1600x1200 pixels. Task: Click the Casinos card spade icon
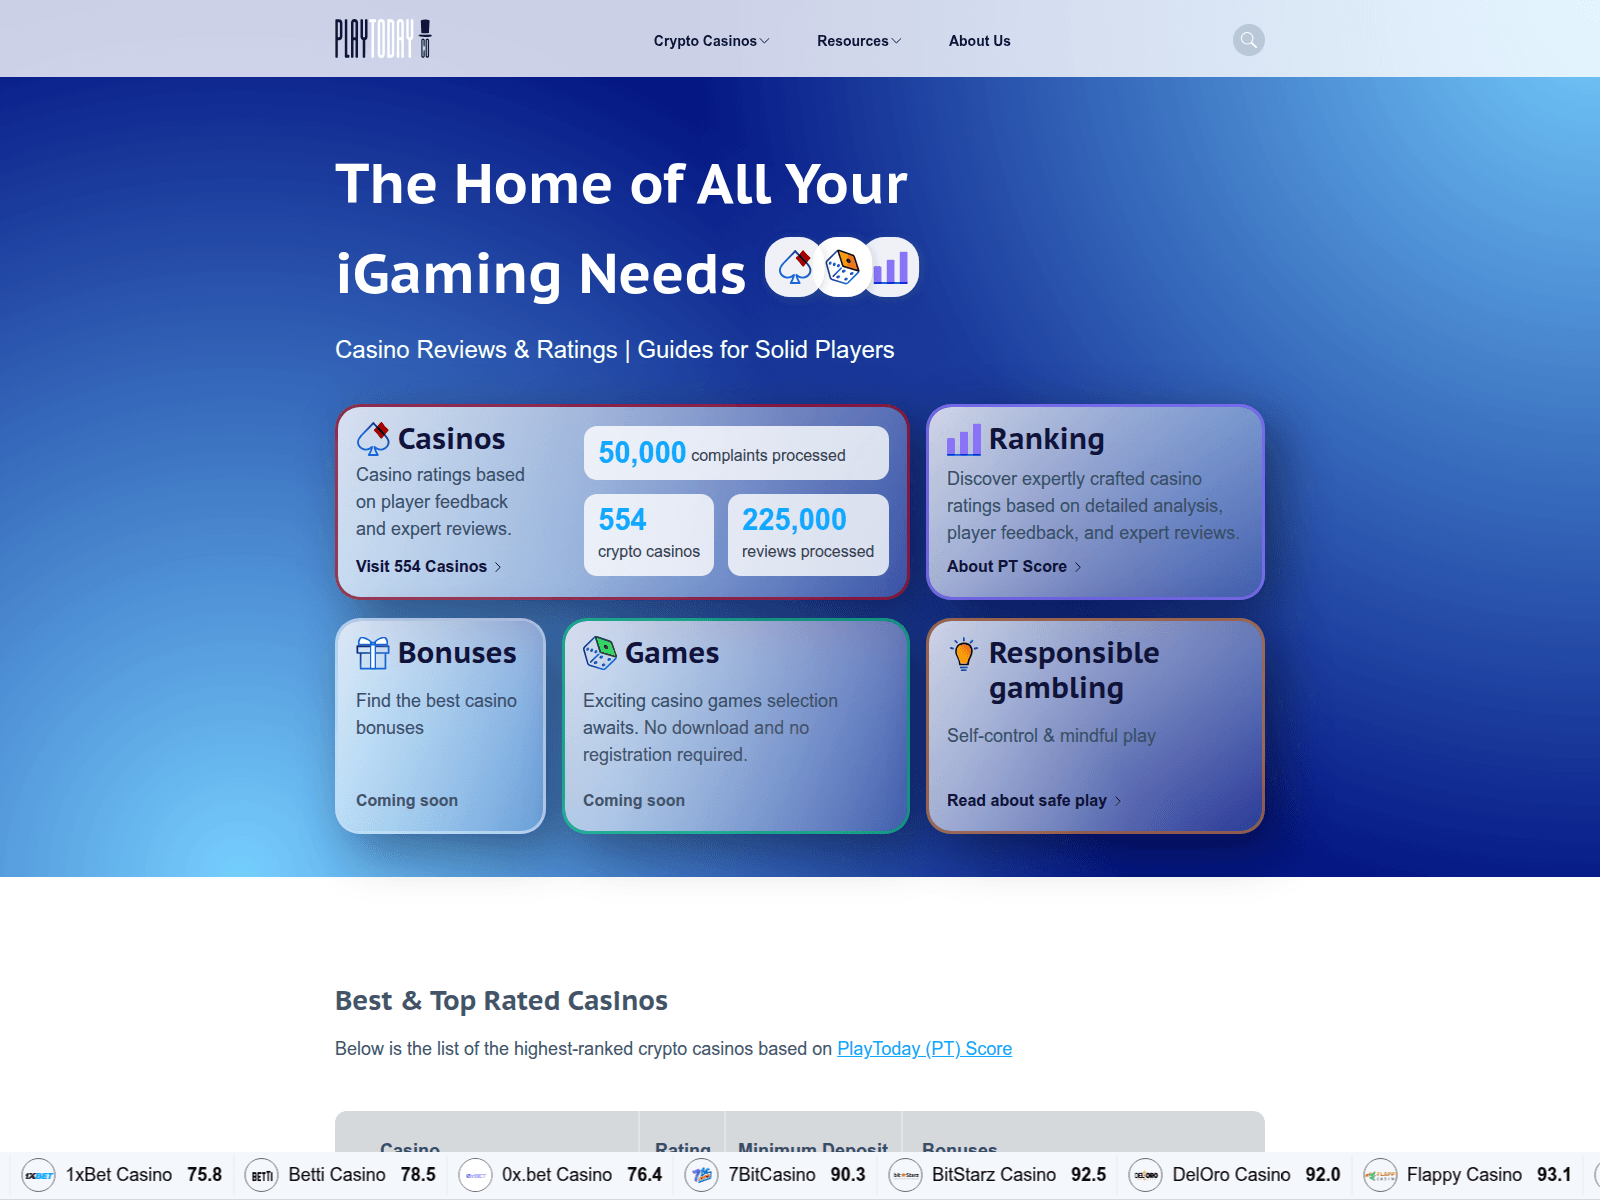[x=373, y=439]
